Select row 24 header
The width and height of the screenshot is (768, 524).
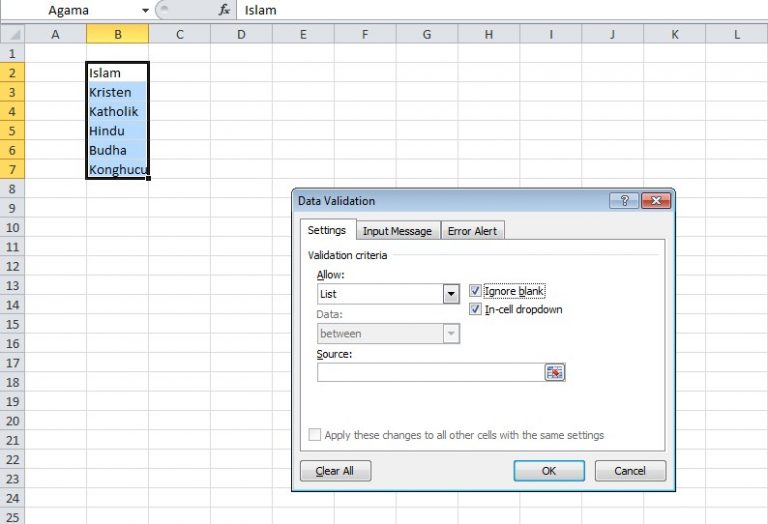(x=12, y=498)
